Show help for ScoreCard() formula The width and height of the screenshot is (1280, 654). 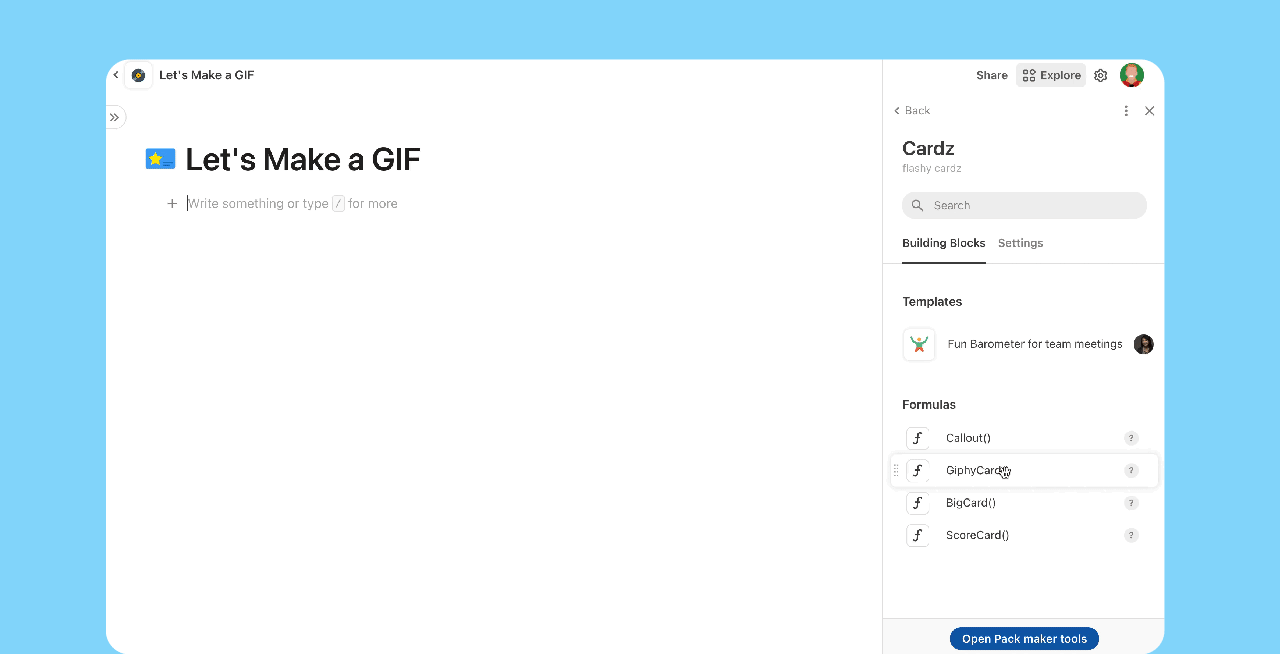(1131, 535)
